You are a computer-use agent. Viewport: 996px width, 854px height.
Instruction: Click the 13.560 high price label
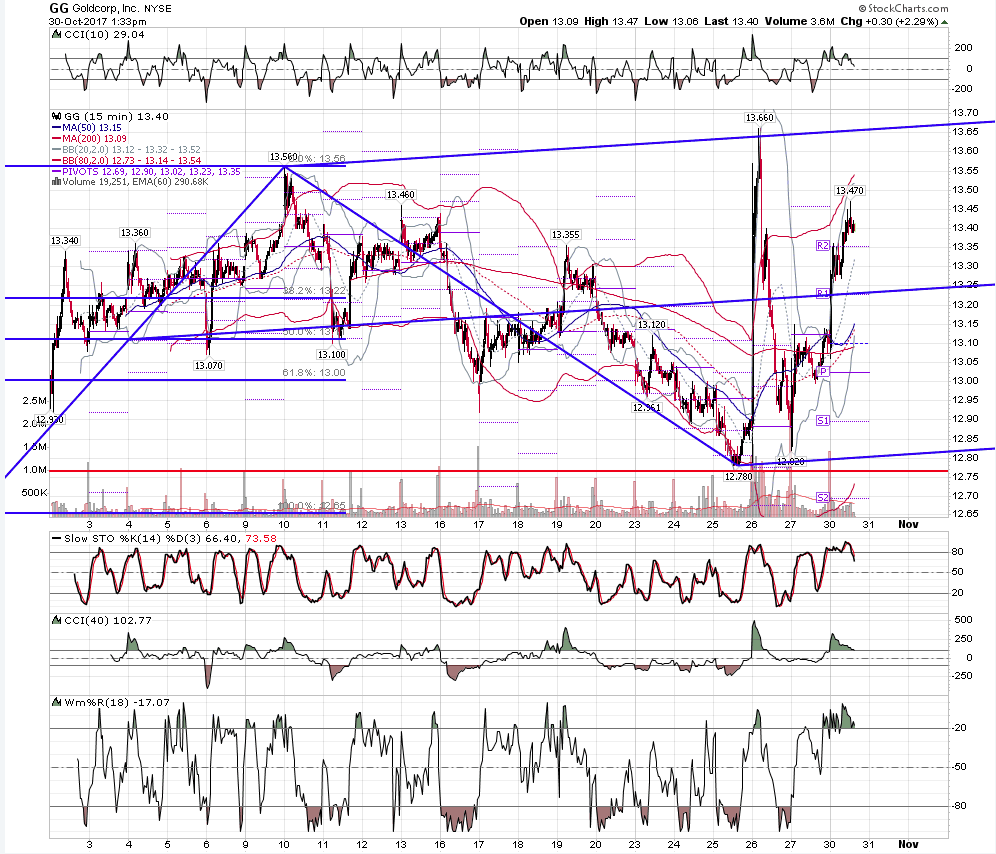tap(283, 156)
